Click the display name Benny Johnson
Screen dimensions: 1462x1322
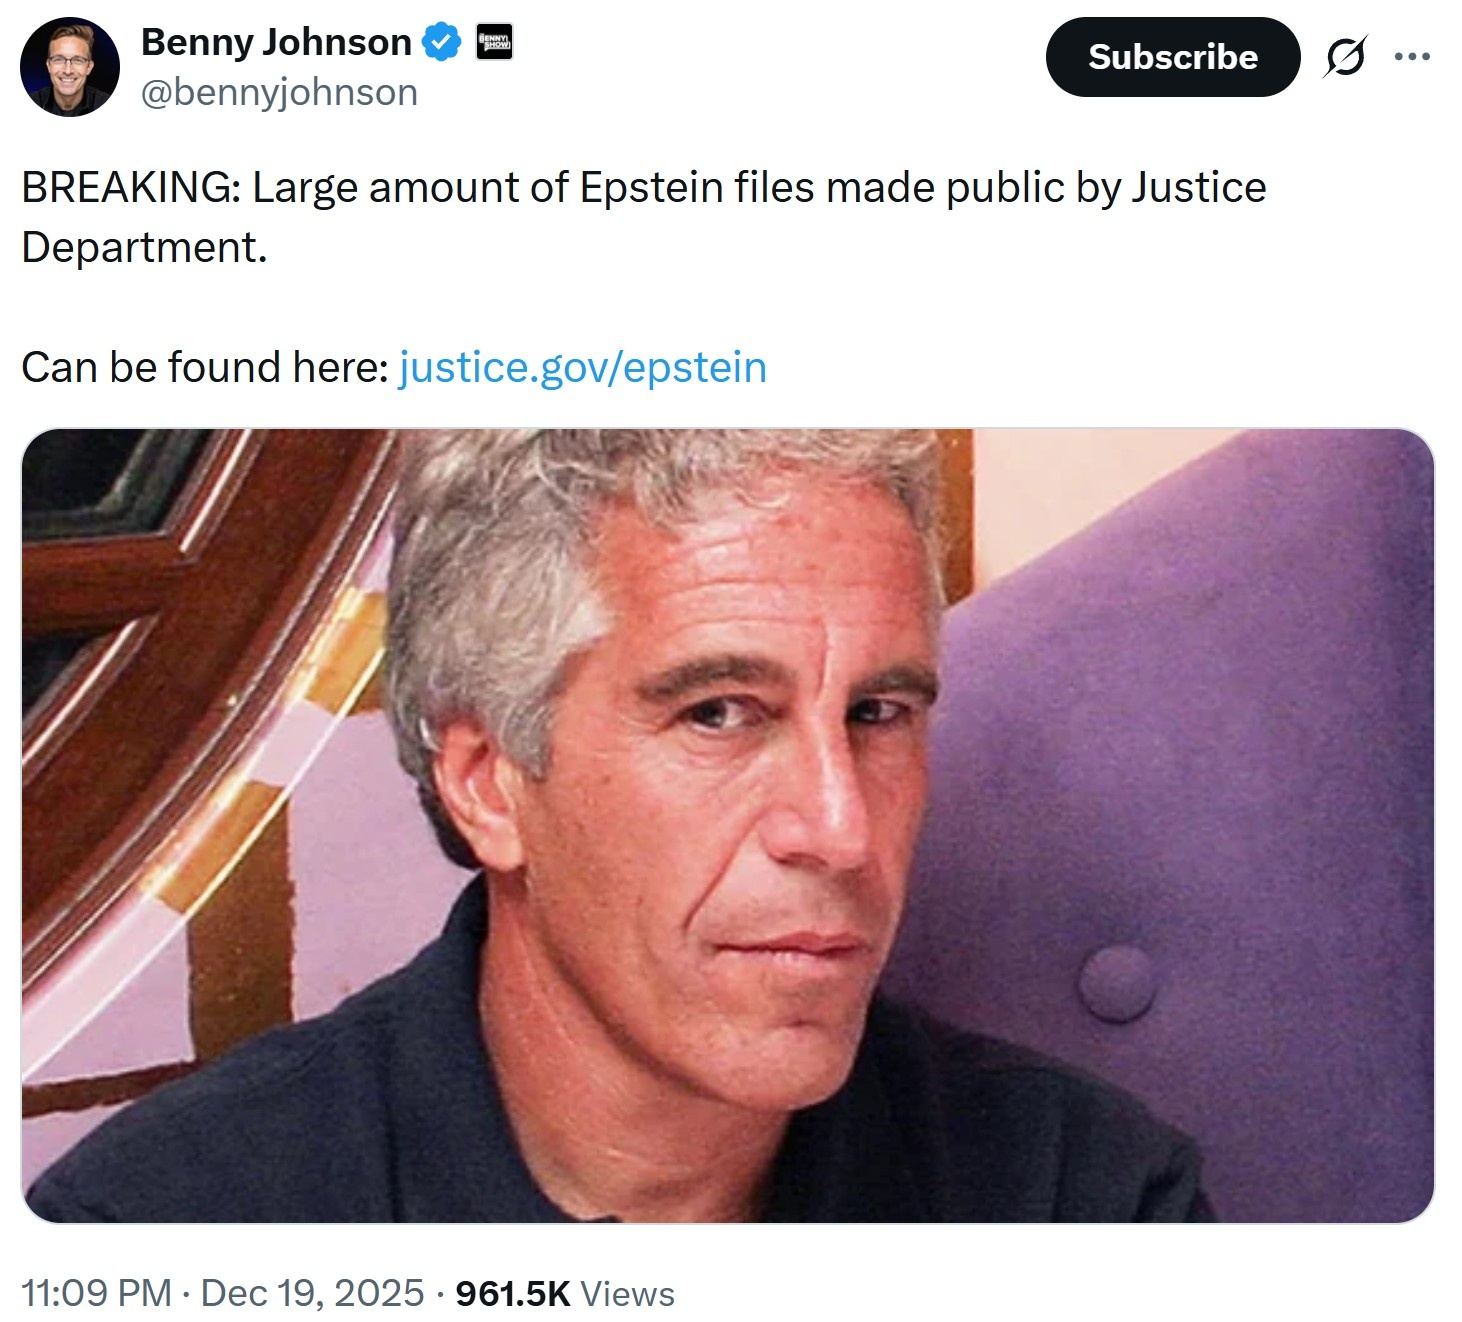pyautogui.click(x=276, y=42)
